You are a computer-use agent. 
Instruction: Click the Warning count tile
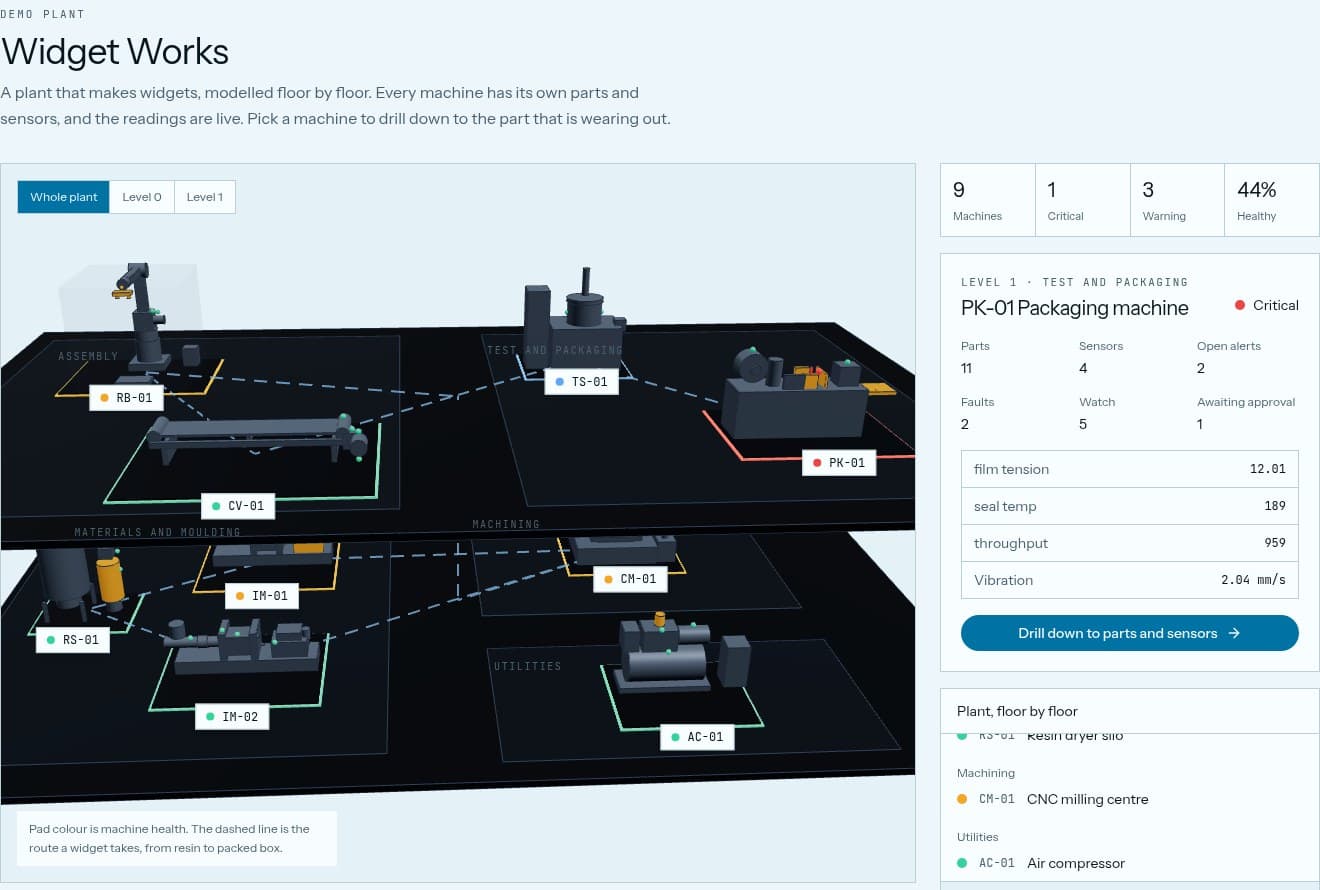pos(1177,200)
